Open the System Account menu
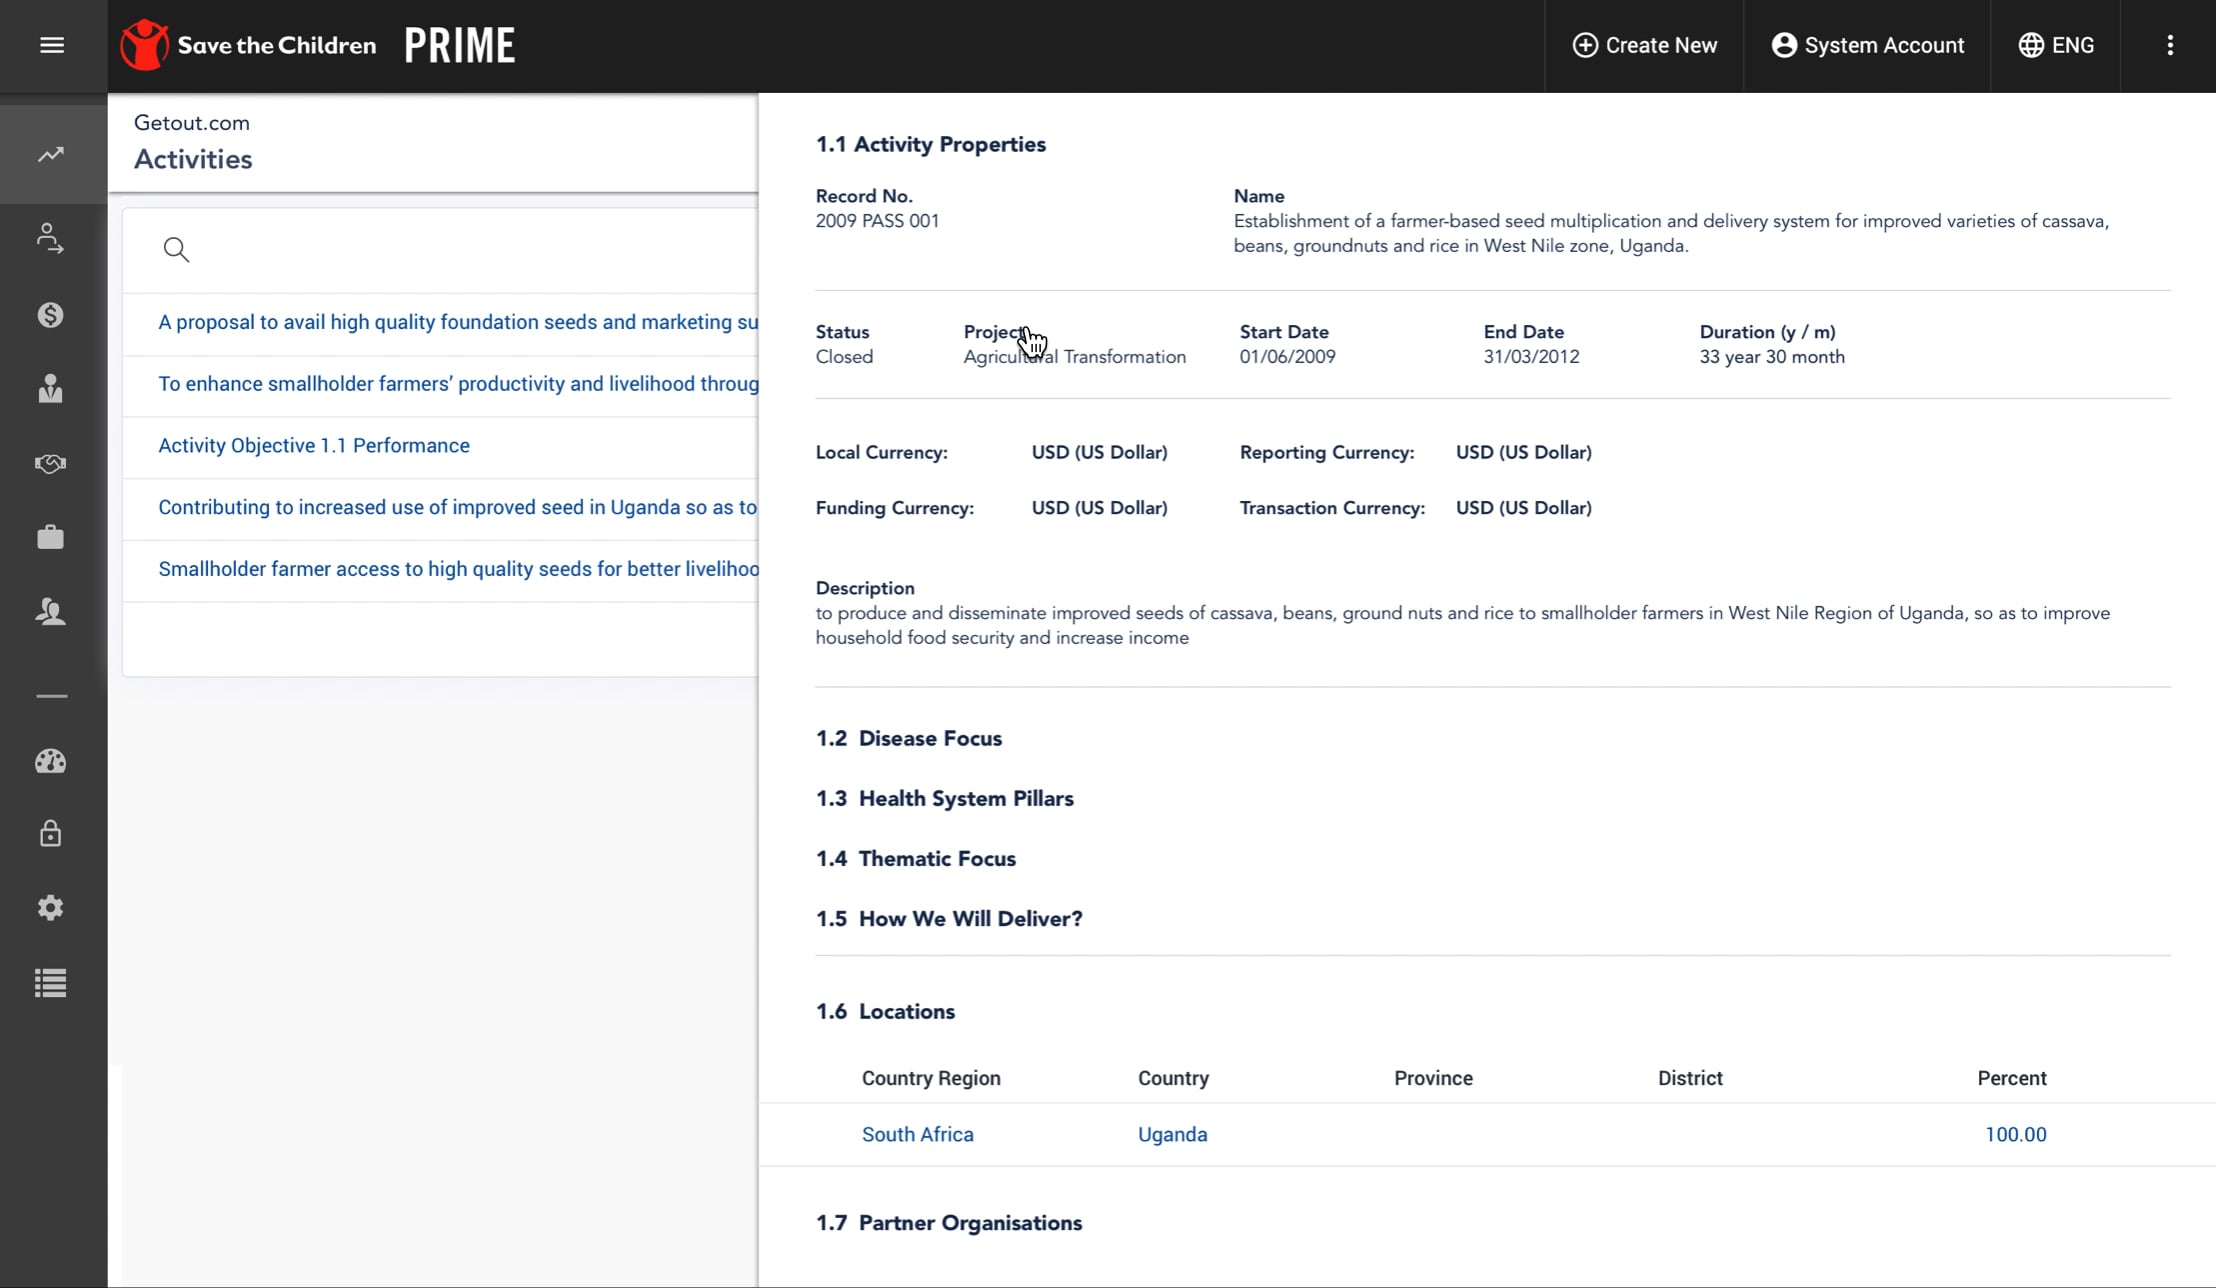Screen dimensions: 2216x1288 [1867, 45]
